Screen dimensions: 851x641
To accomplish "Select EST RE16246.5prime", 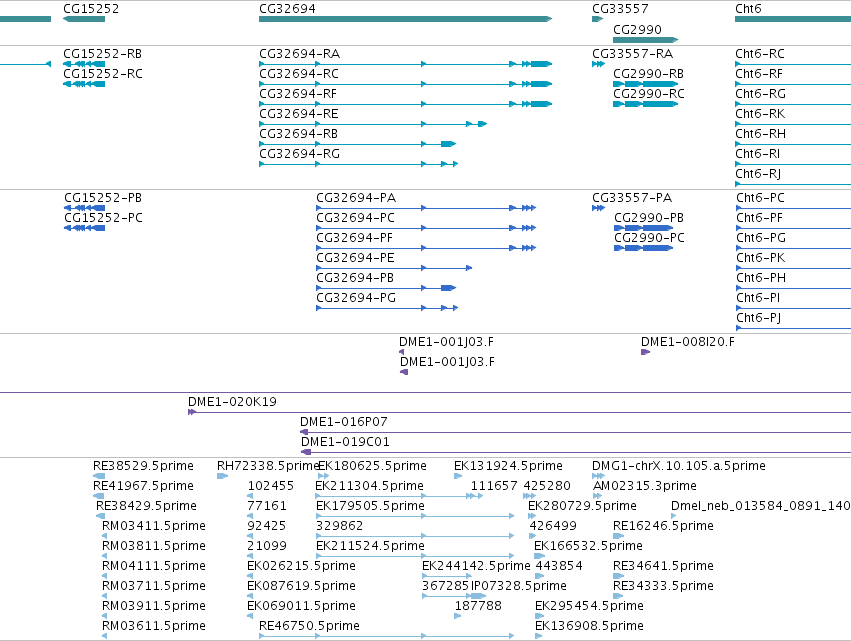I will coord(663,526).
